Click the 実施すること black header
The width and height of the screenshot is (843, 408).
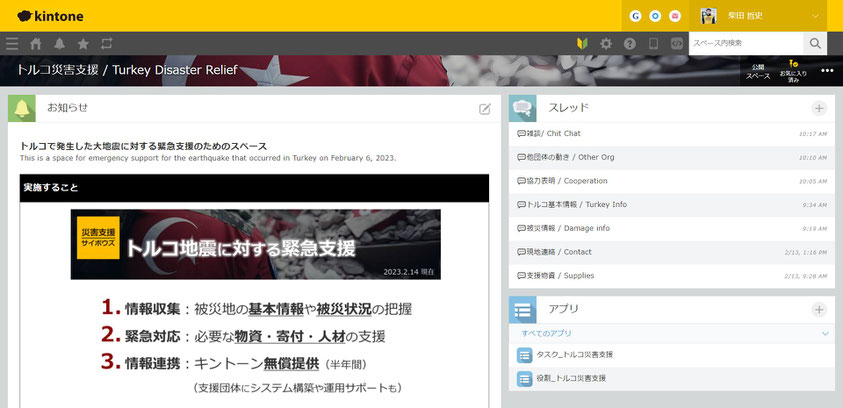(x=254, y=188)
